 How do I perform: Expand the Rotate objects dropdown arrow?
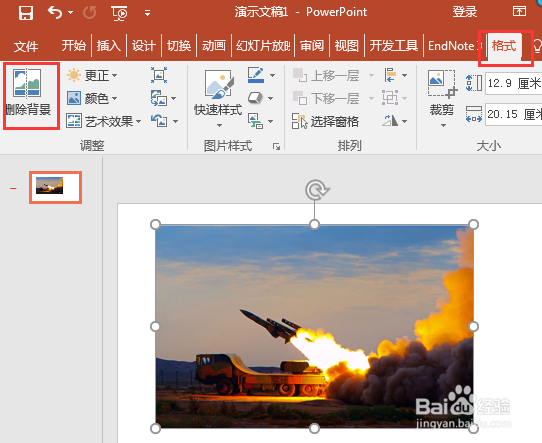(x=404, y=122)
